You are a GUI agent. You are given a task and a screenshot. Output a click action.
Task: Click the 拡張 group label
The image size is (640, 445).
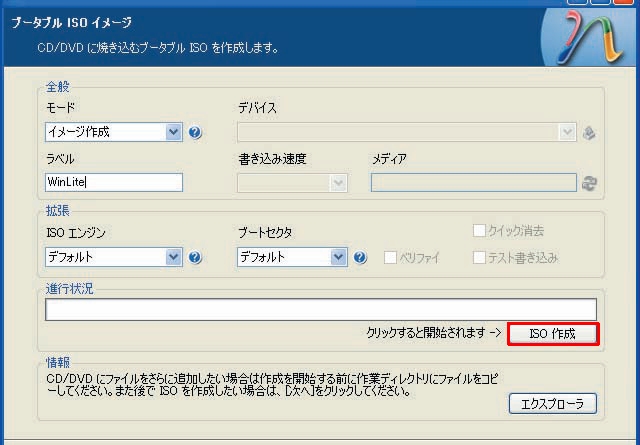click(x=58, y=211)
